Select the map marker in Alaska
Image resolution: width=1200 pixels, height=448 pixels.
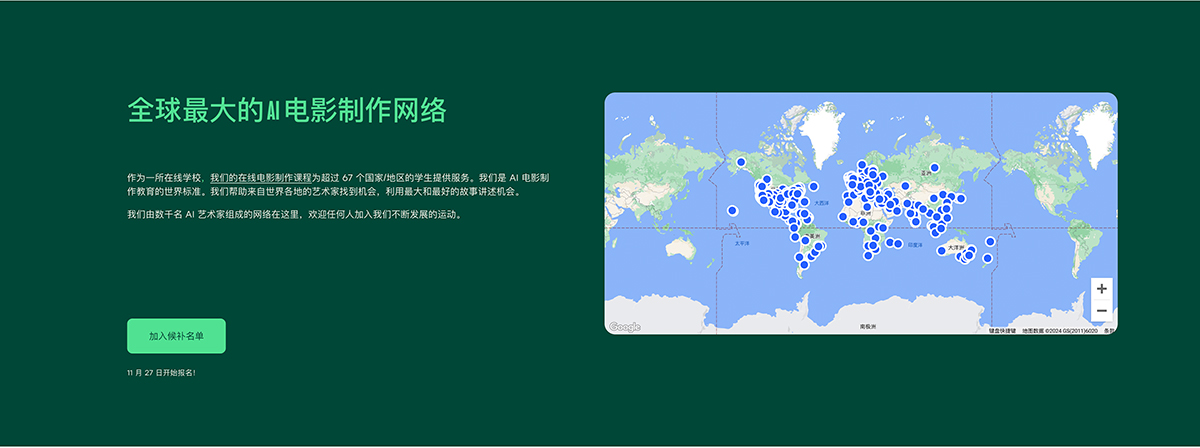pyautogui.click(x=741, y=162)
